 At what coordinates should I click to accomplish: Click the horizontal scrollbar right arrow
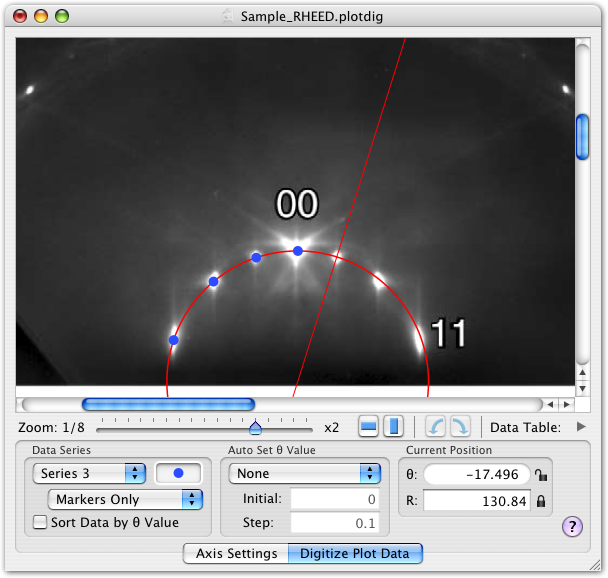[x=567, y=405]
